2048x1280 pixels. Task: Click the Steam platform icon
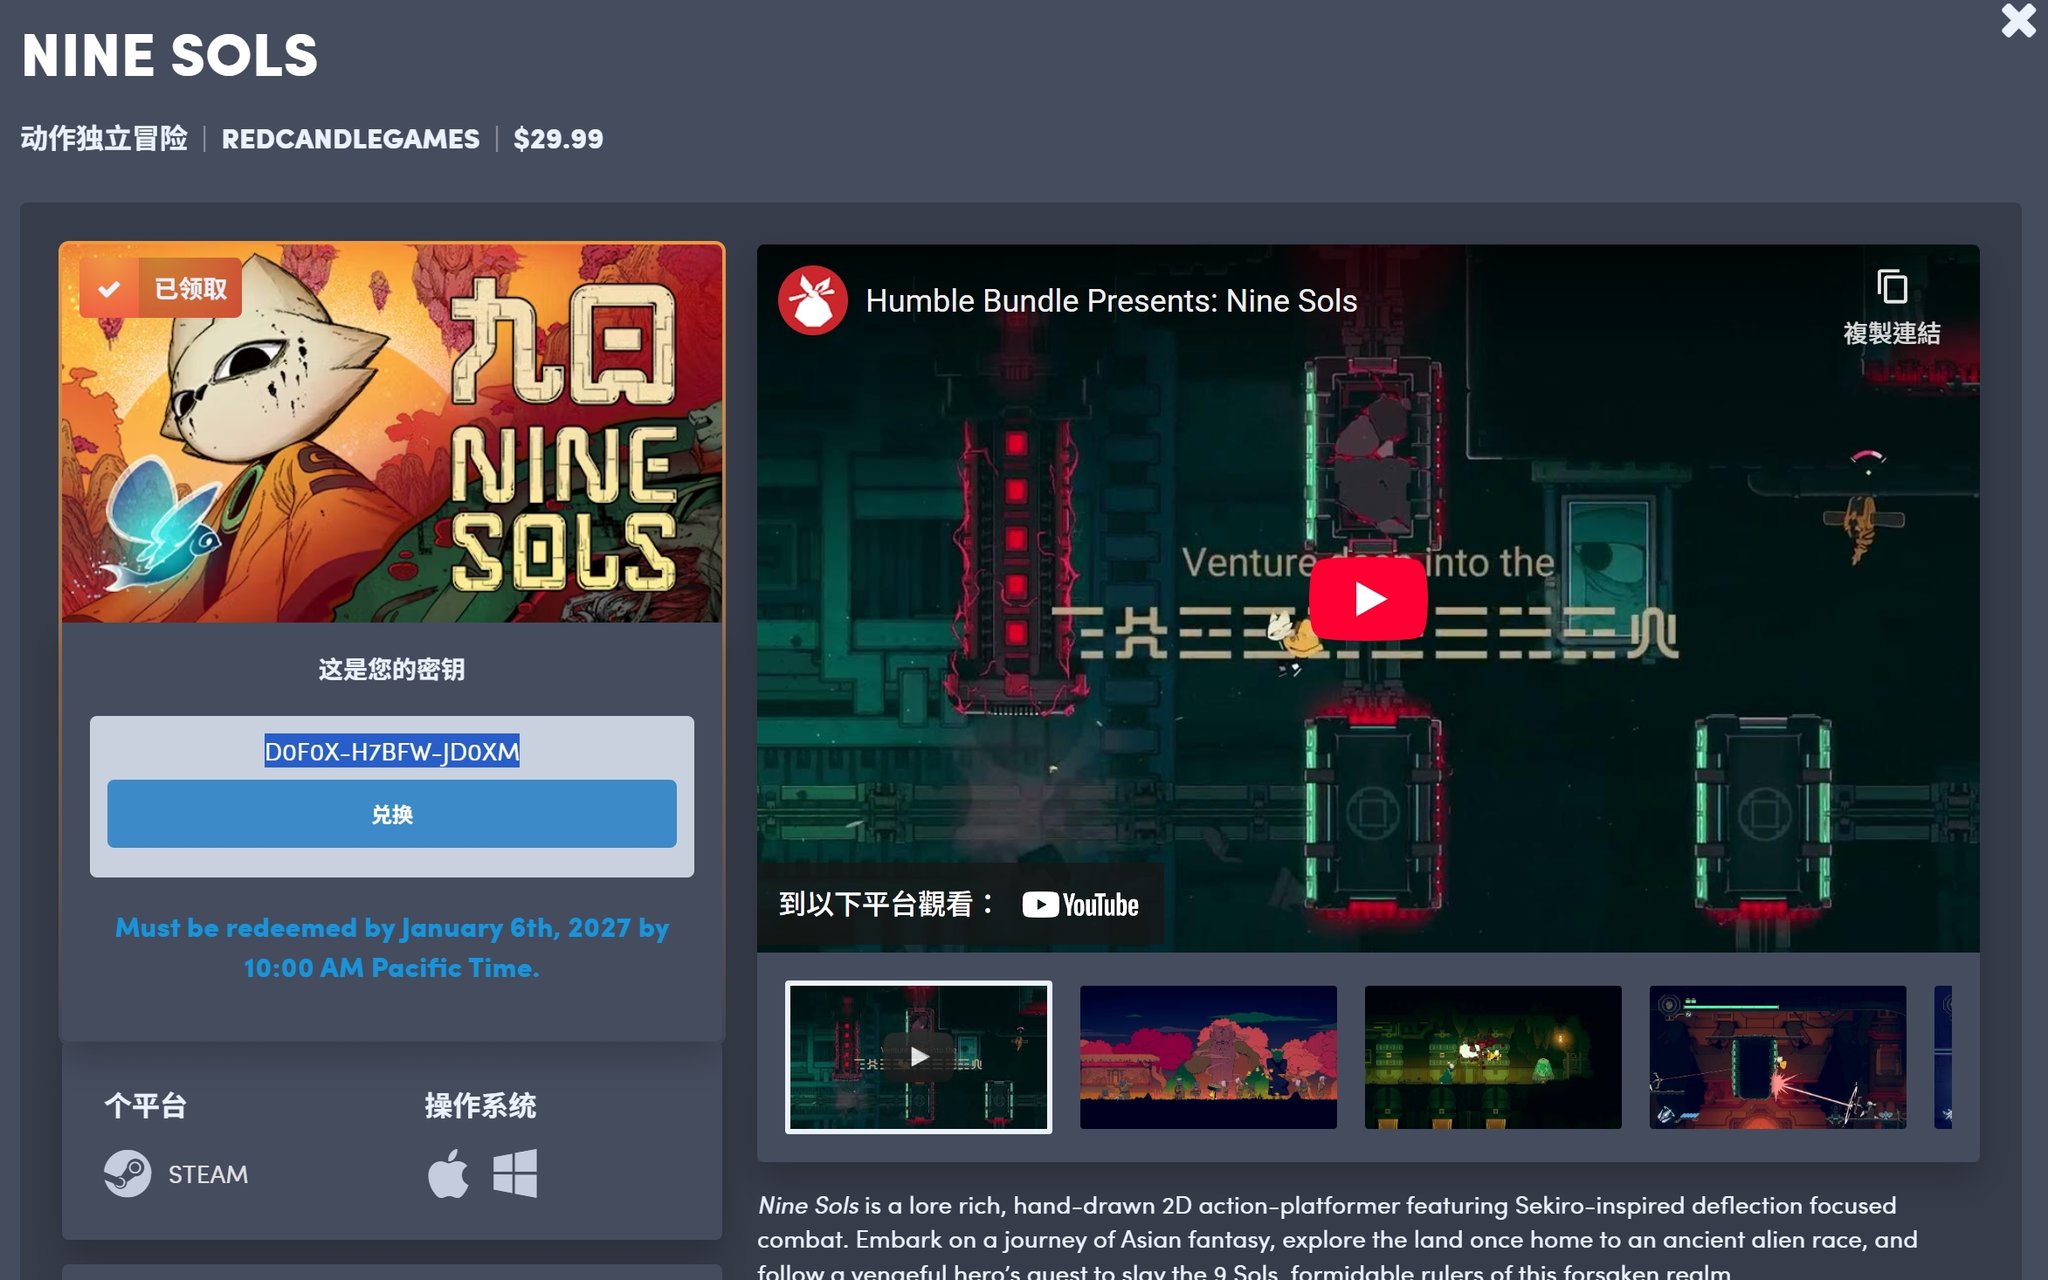[127, 1173]
